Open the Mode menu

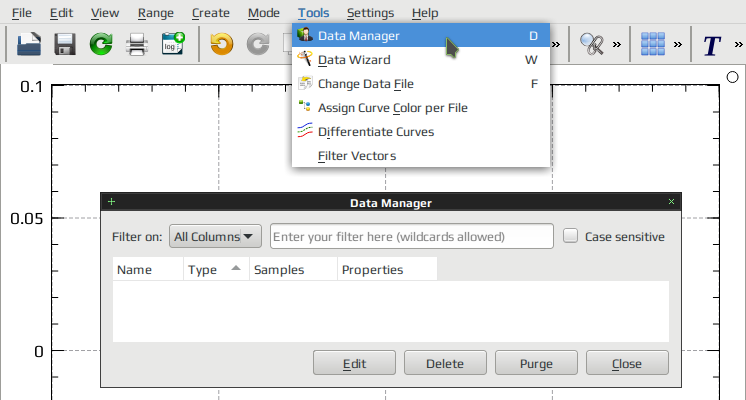264,13
